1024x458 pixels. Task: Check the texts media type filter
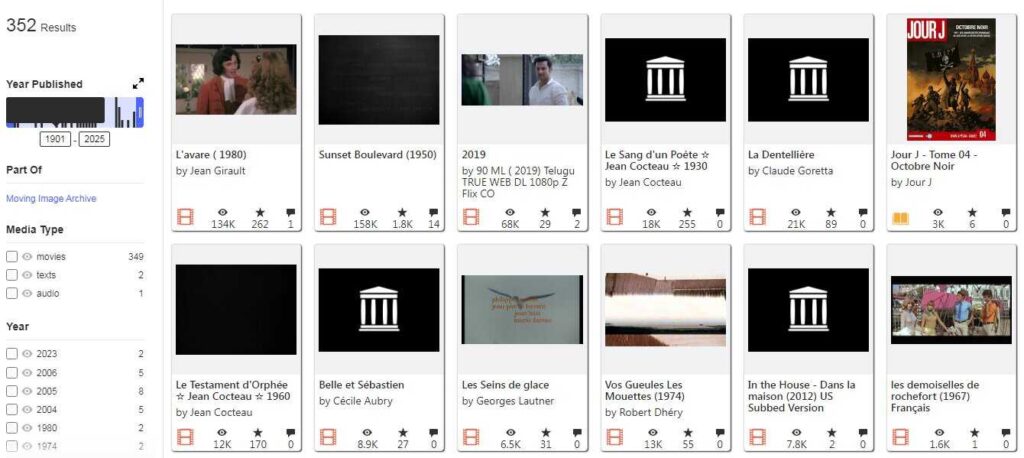[12, 275]
